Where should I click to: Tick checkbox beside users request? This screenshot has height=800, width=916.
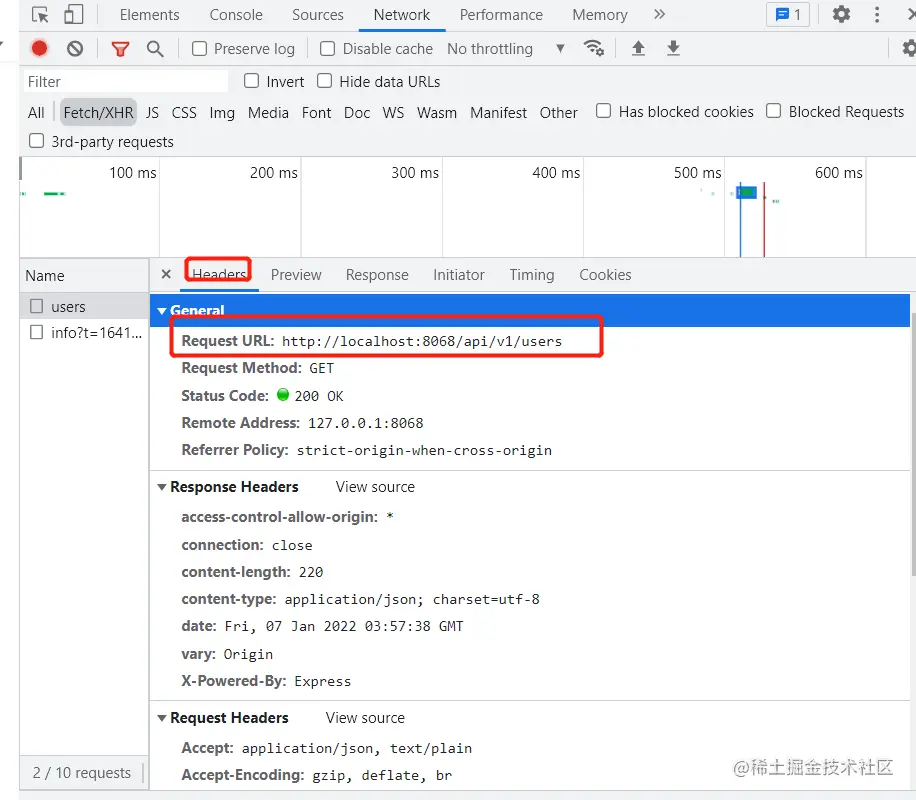36,306
